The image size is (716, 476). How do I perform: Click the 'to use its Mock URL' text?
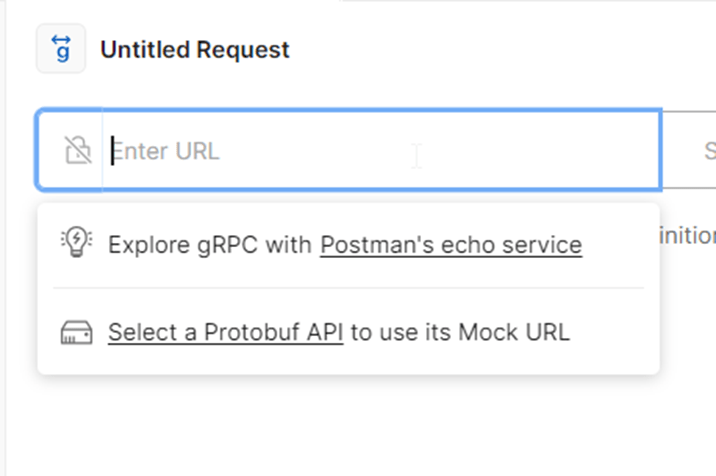460,332
